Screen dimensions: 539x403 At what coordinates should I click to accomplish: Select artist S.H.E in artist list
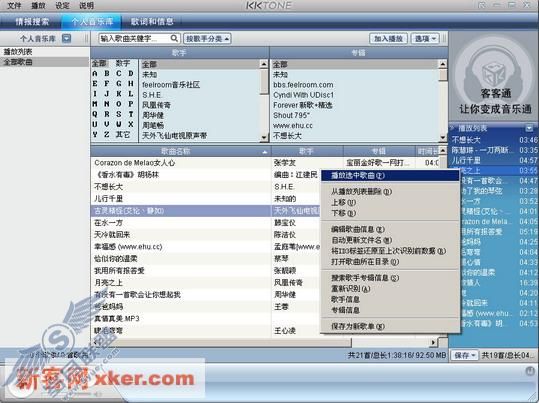click(x=199, y=95)
